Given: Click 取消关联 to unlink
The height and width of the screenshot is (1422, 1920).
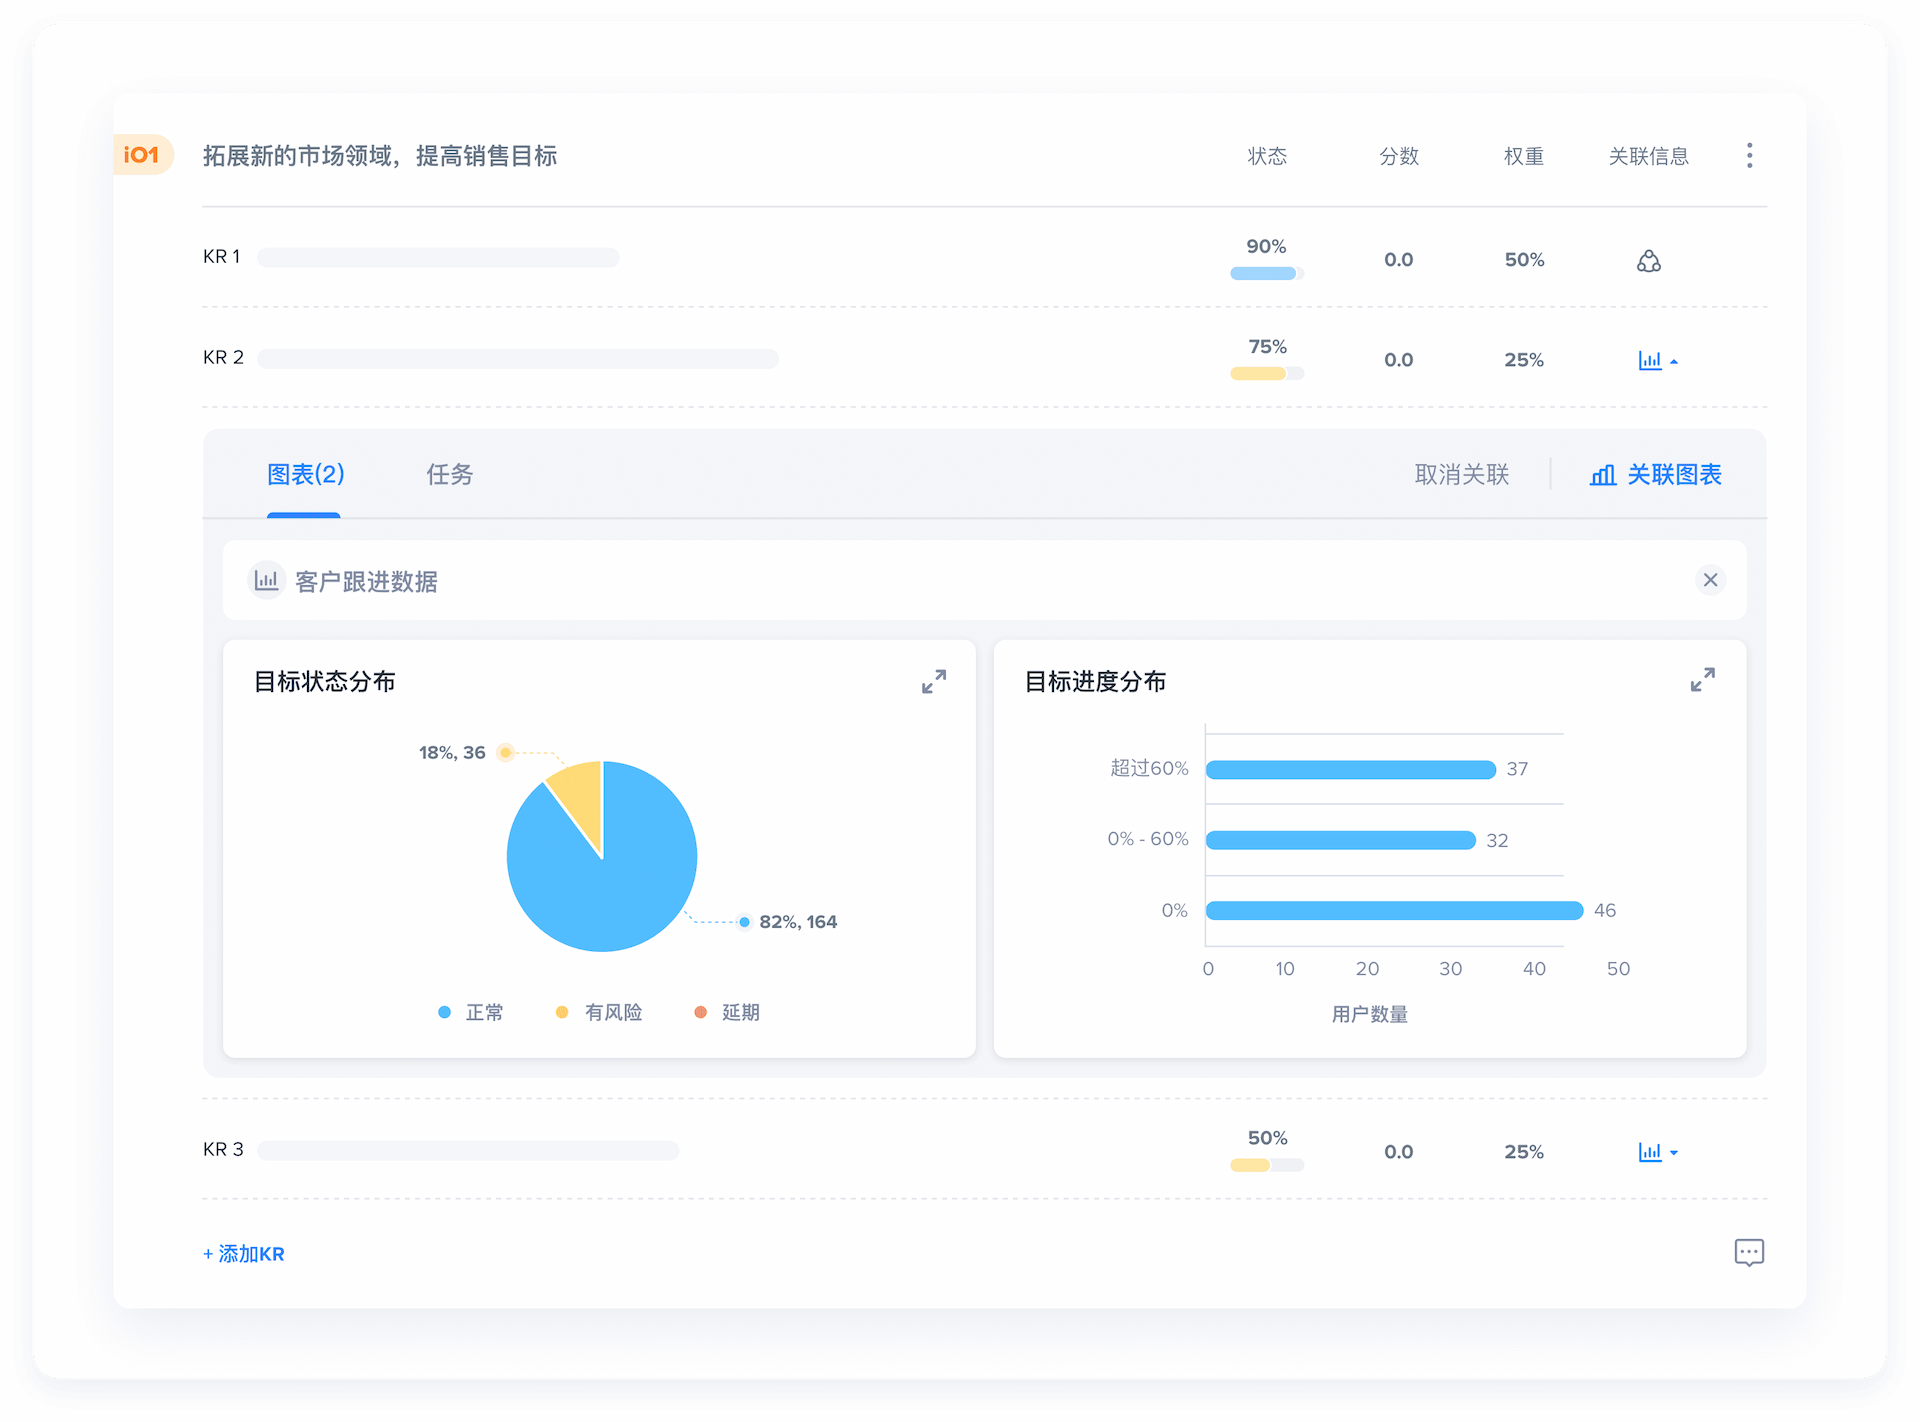Looking at the screenshot, I should 1461,474.
